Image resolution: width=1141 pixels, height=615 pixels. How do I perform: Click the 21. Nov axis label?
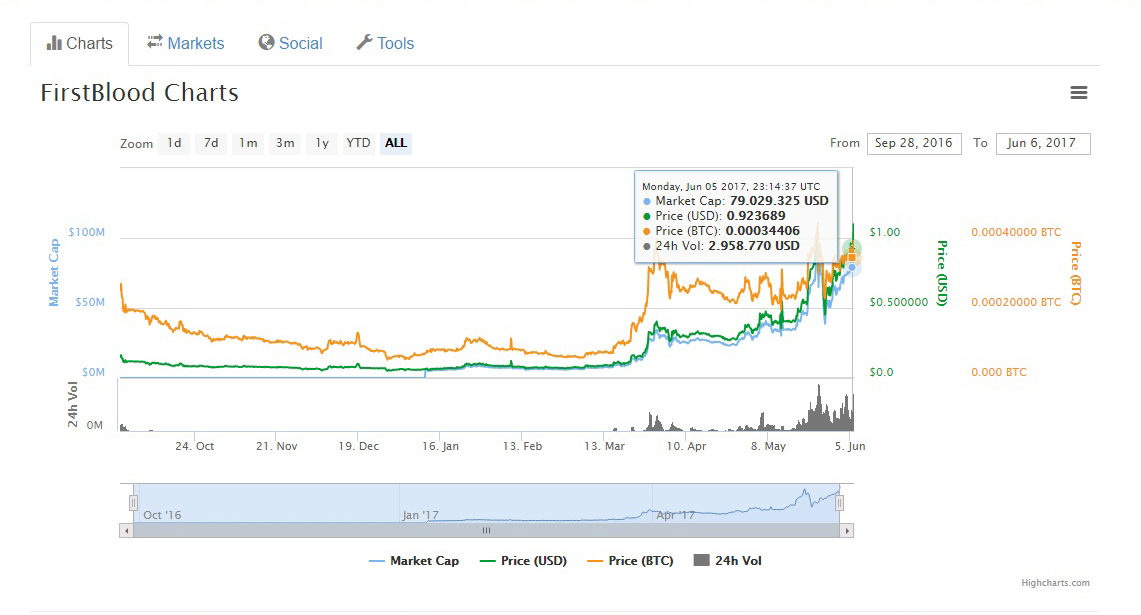click(x=277, y=446)
